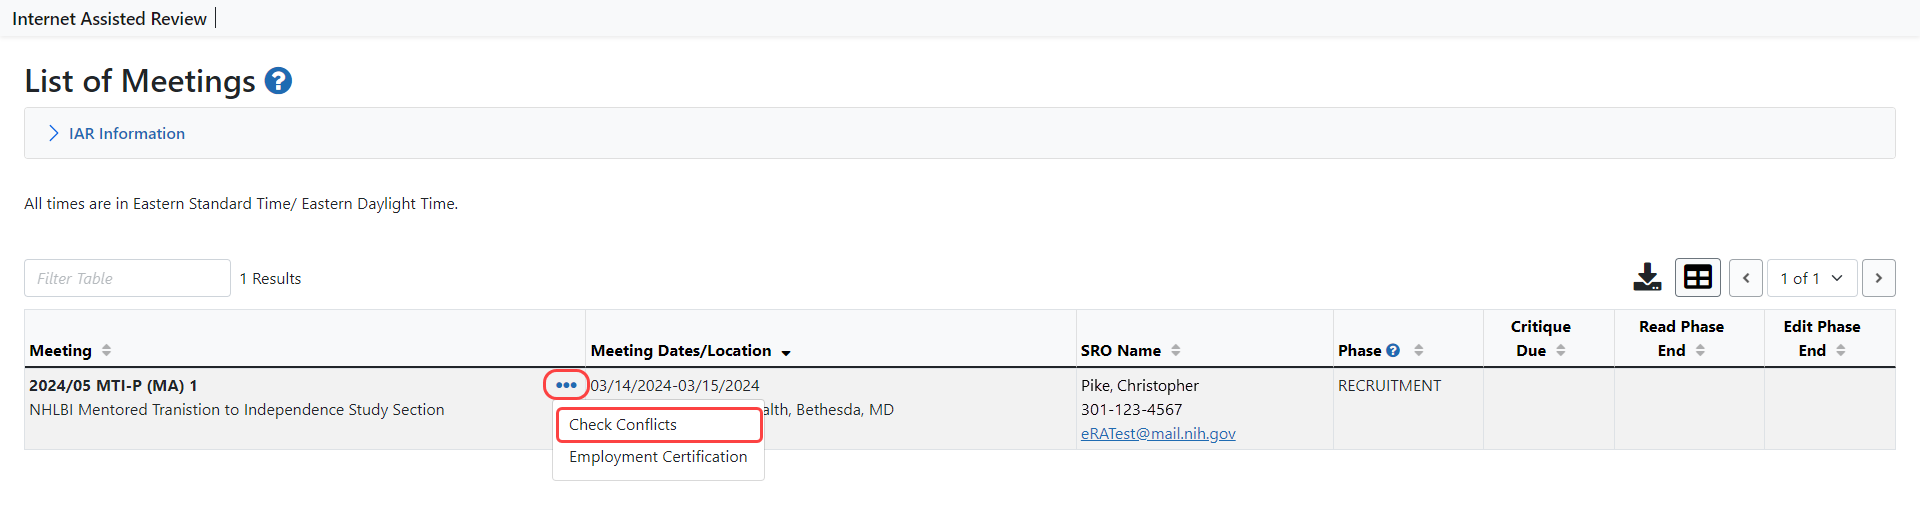Click the Pike, Christopher SRO name

pos(1140,385)
